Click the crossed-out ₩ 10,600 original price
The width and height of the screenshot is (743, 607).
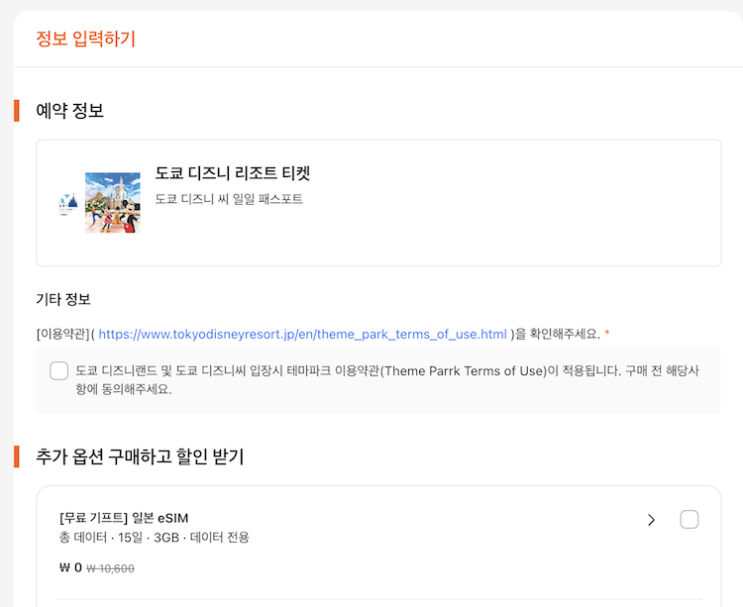tap(110, 568)
